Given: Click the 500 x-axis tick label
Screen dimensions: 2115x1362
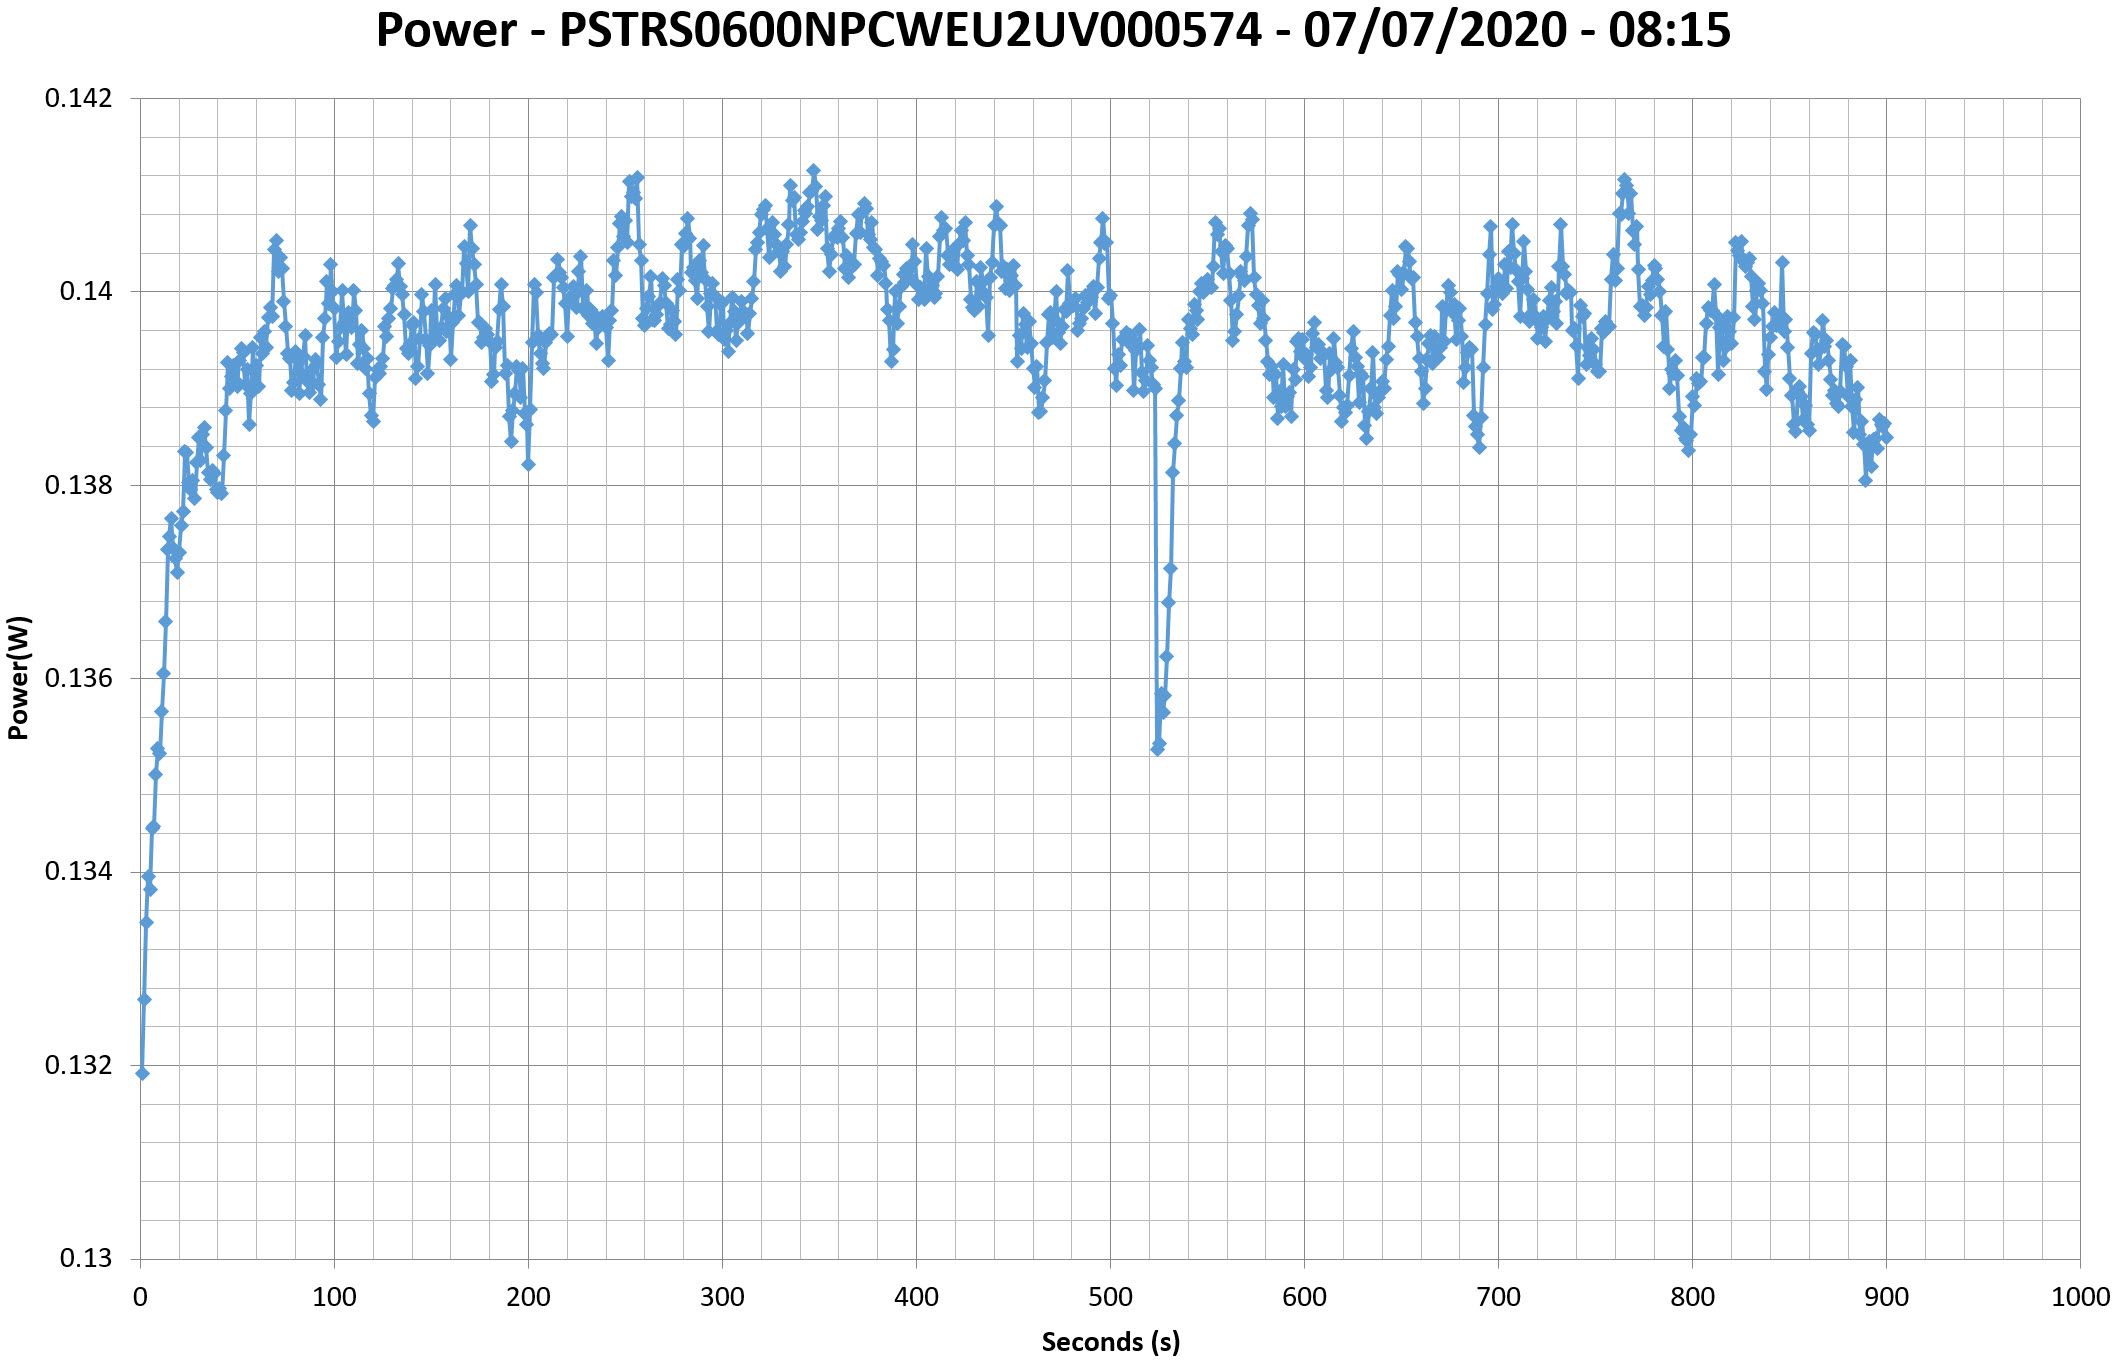Looking at the screenshot, I should click(1110, 1298).
